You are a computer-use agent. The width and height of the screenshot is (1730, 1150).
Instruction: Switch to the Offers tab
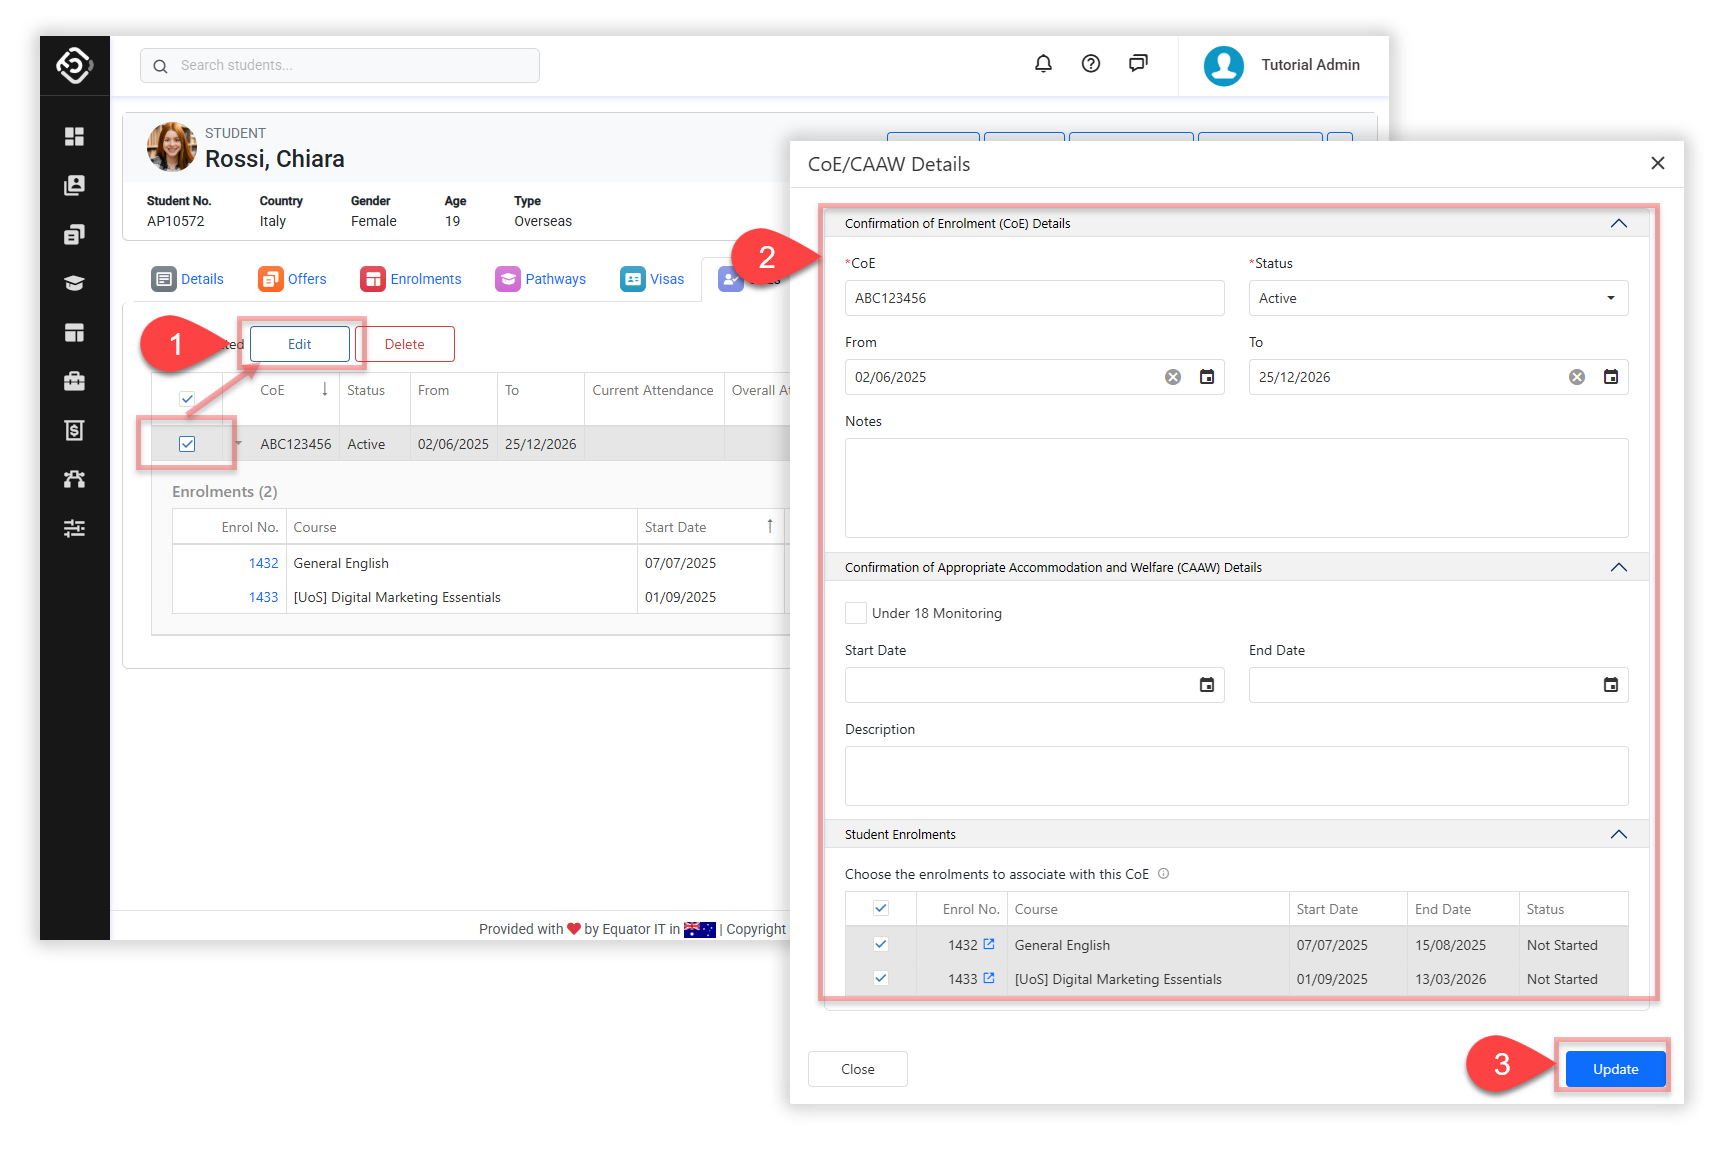click(x=293, y=279)
